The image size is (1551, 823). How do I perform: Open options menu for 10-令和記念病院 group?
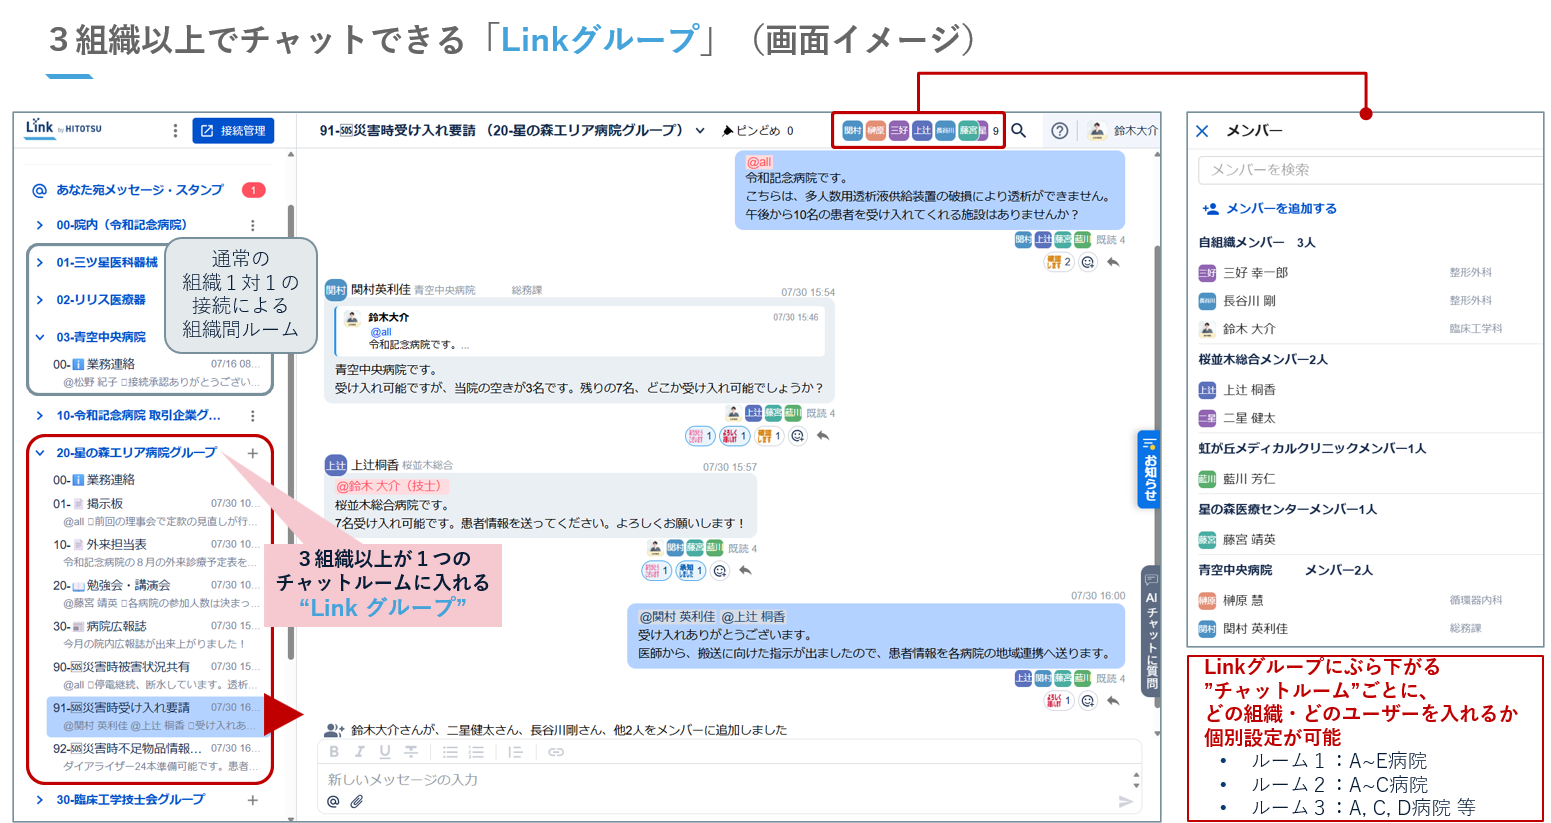[x=252, y=415]
